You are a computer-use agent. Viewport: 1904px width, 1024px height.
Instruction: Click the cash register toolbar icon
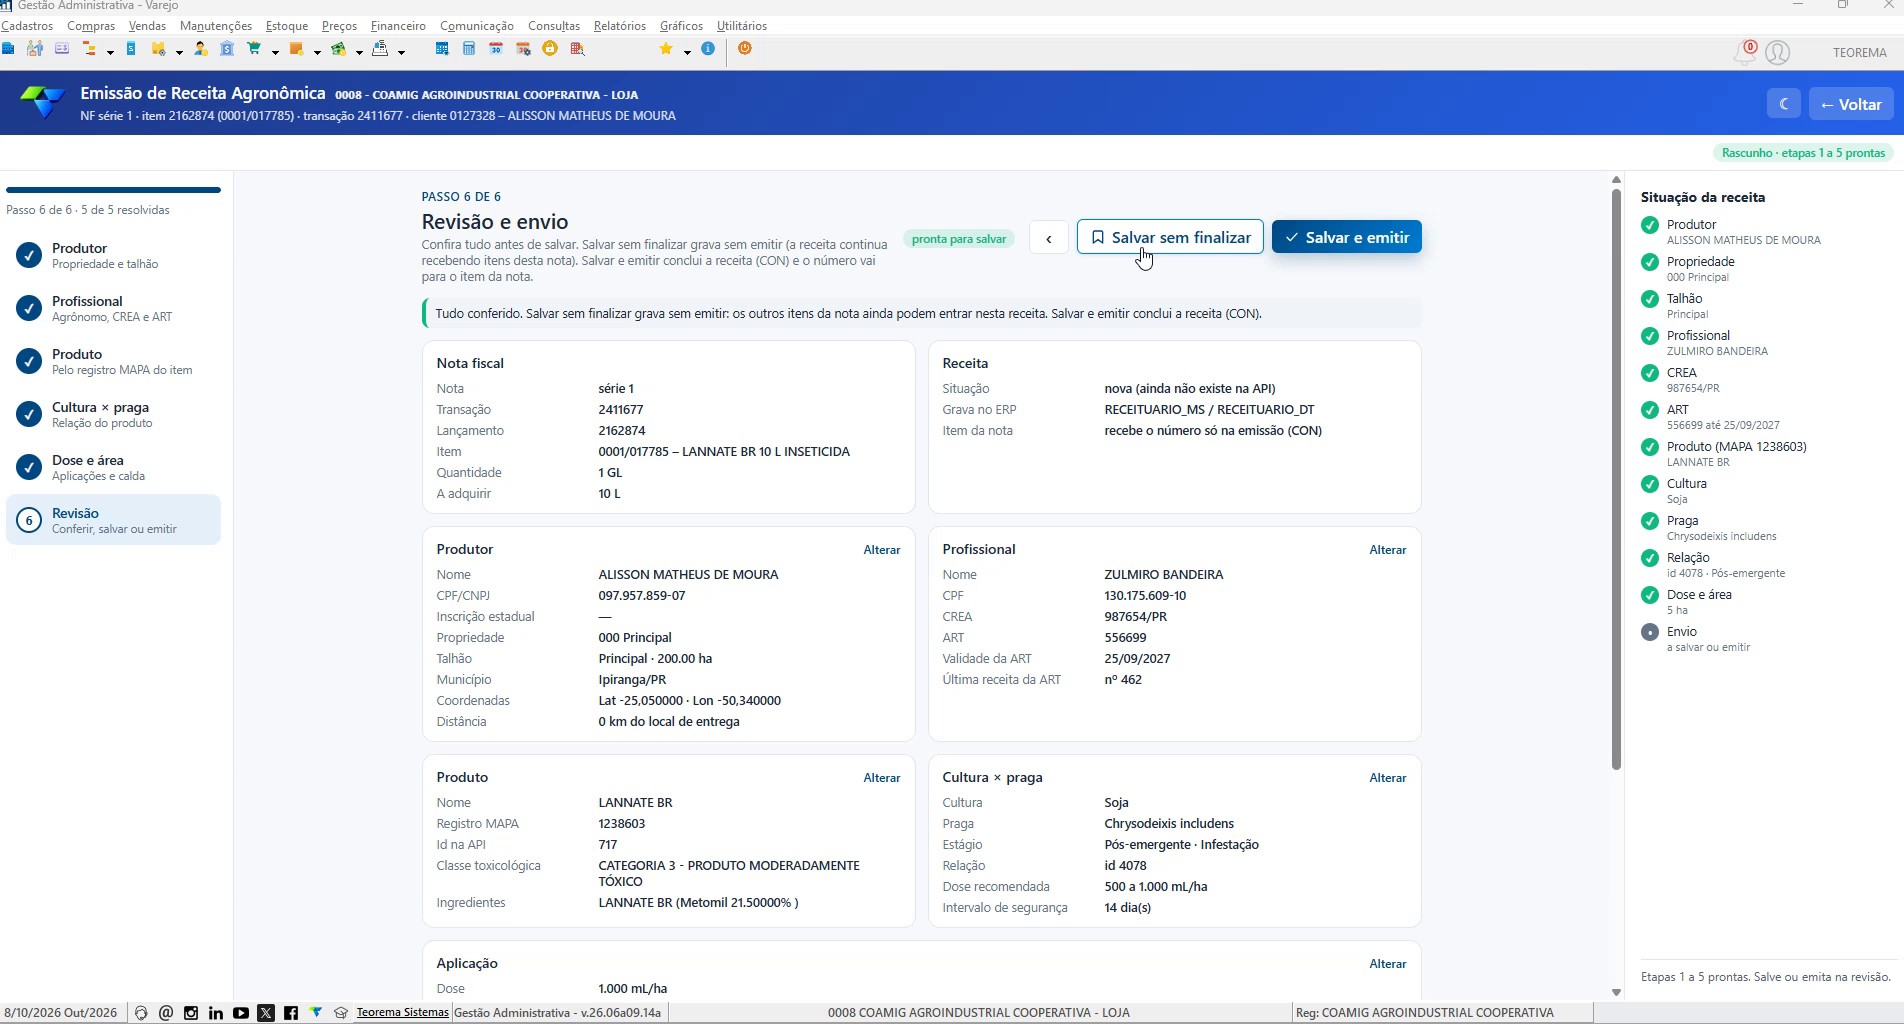[380, 49]
